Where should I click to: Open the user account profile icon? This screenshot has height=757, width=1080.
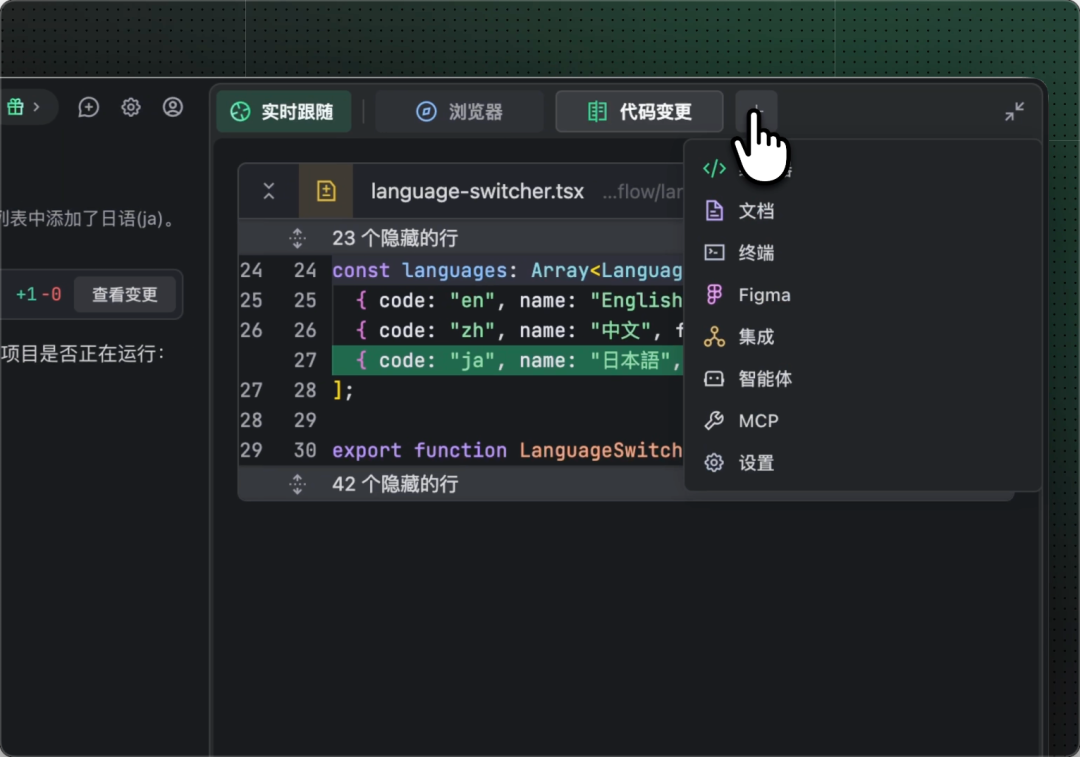click(173, 108)
